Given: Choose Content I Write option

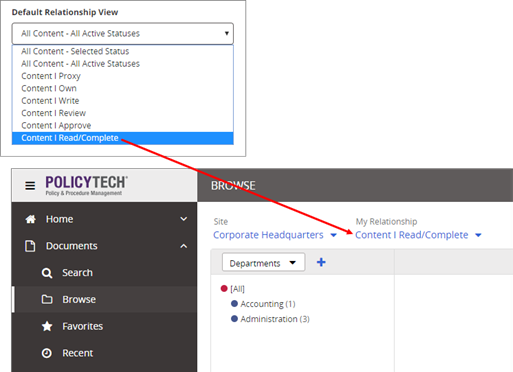Looking at the screenshot, I should (x=123, y=101).
